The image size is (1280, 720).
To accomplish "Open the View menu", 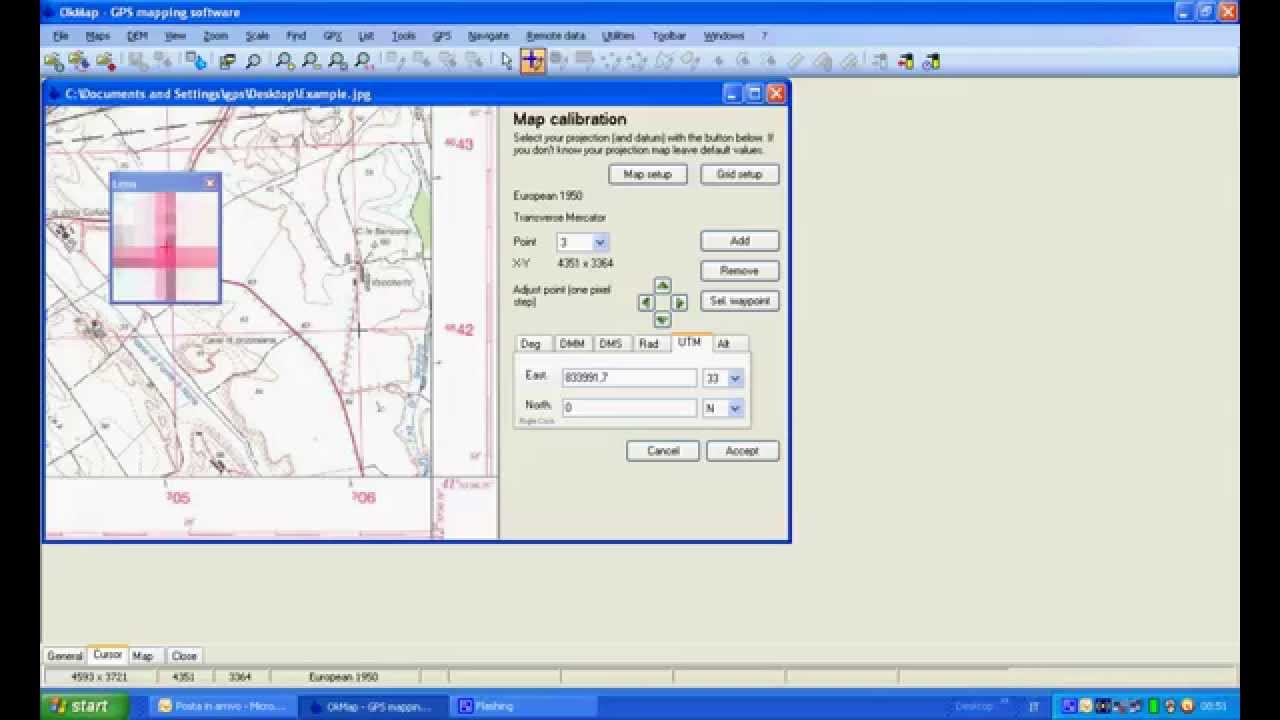I will click(175, 36).
